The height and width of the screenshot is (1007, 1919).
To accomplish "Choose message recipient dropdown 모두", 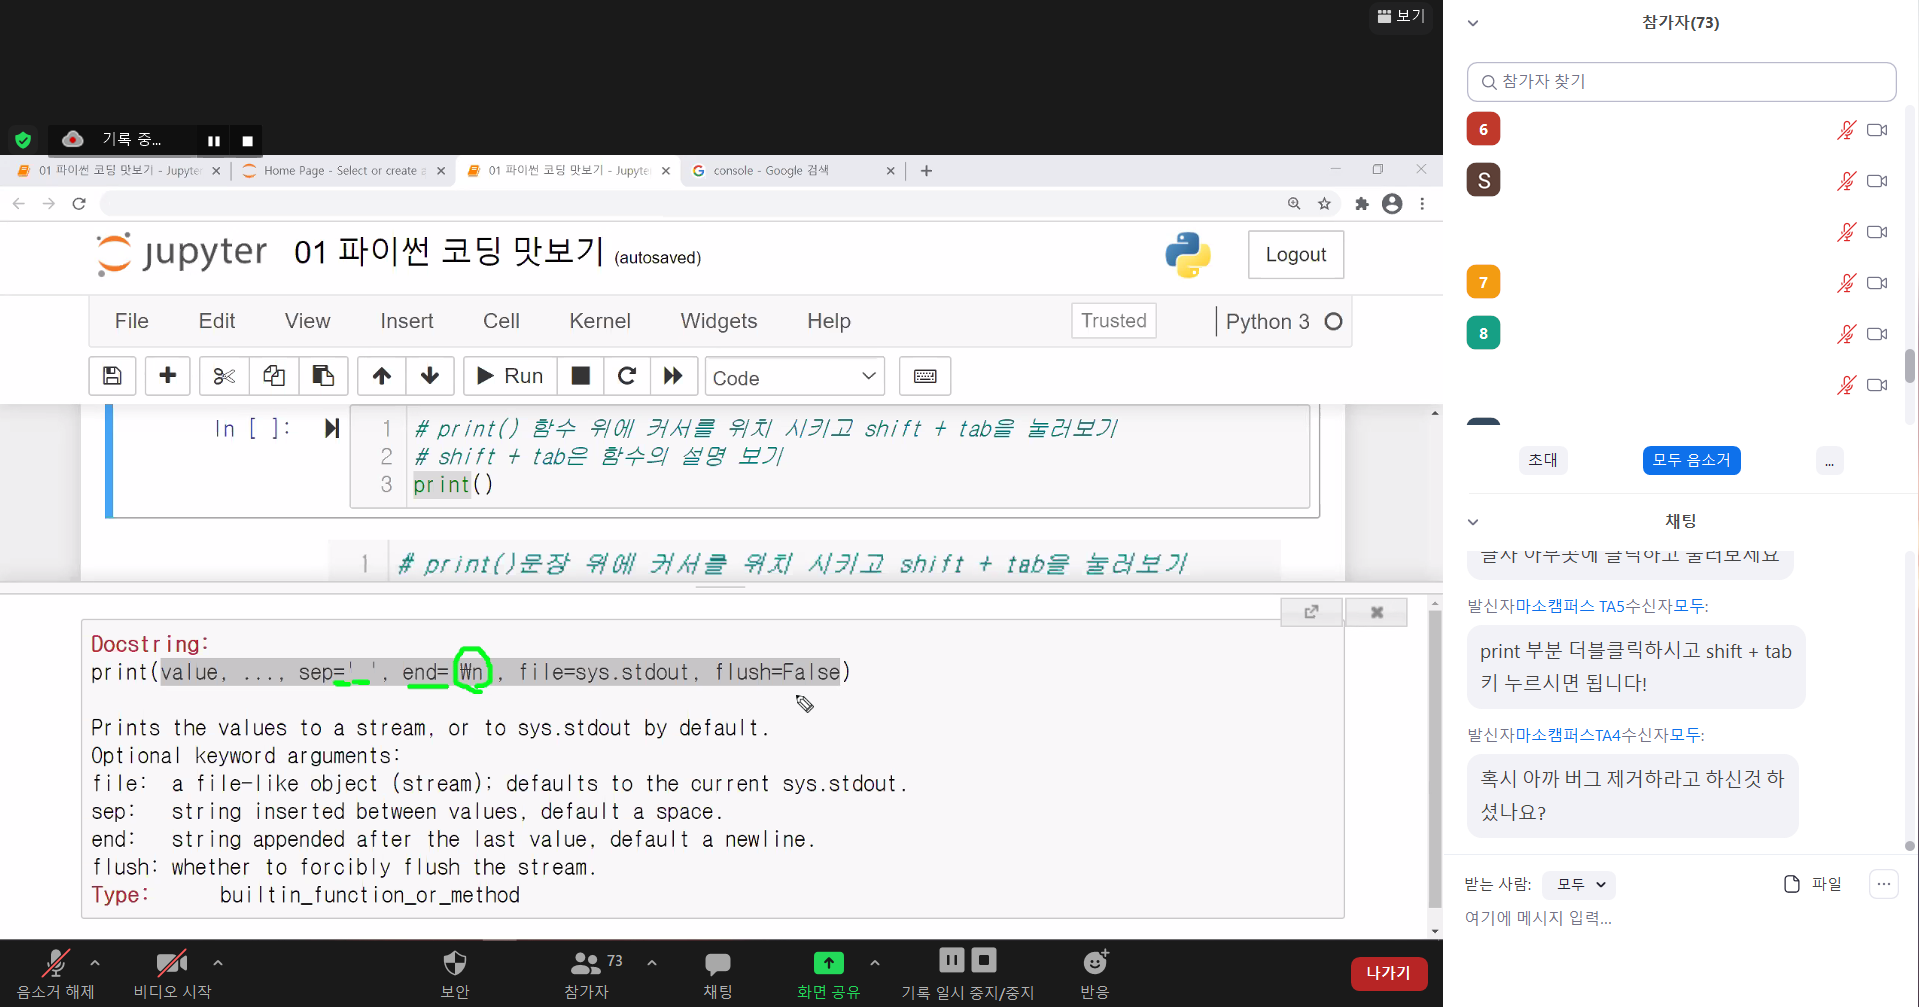I will [1579, 884].
